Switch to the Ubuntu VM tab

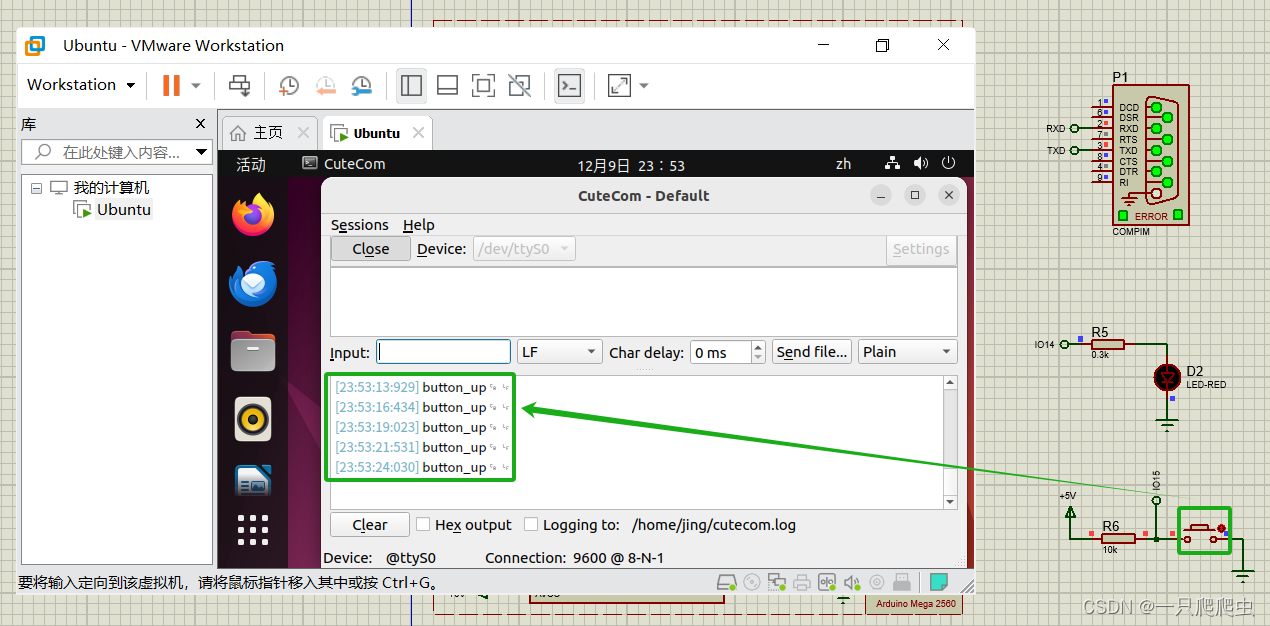377,133
